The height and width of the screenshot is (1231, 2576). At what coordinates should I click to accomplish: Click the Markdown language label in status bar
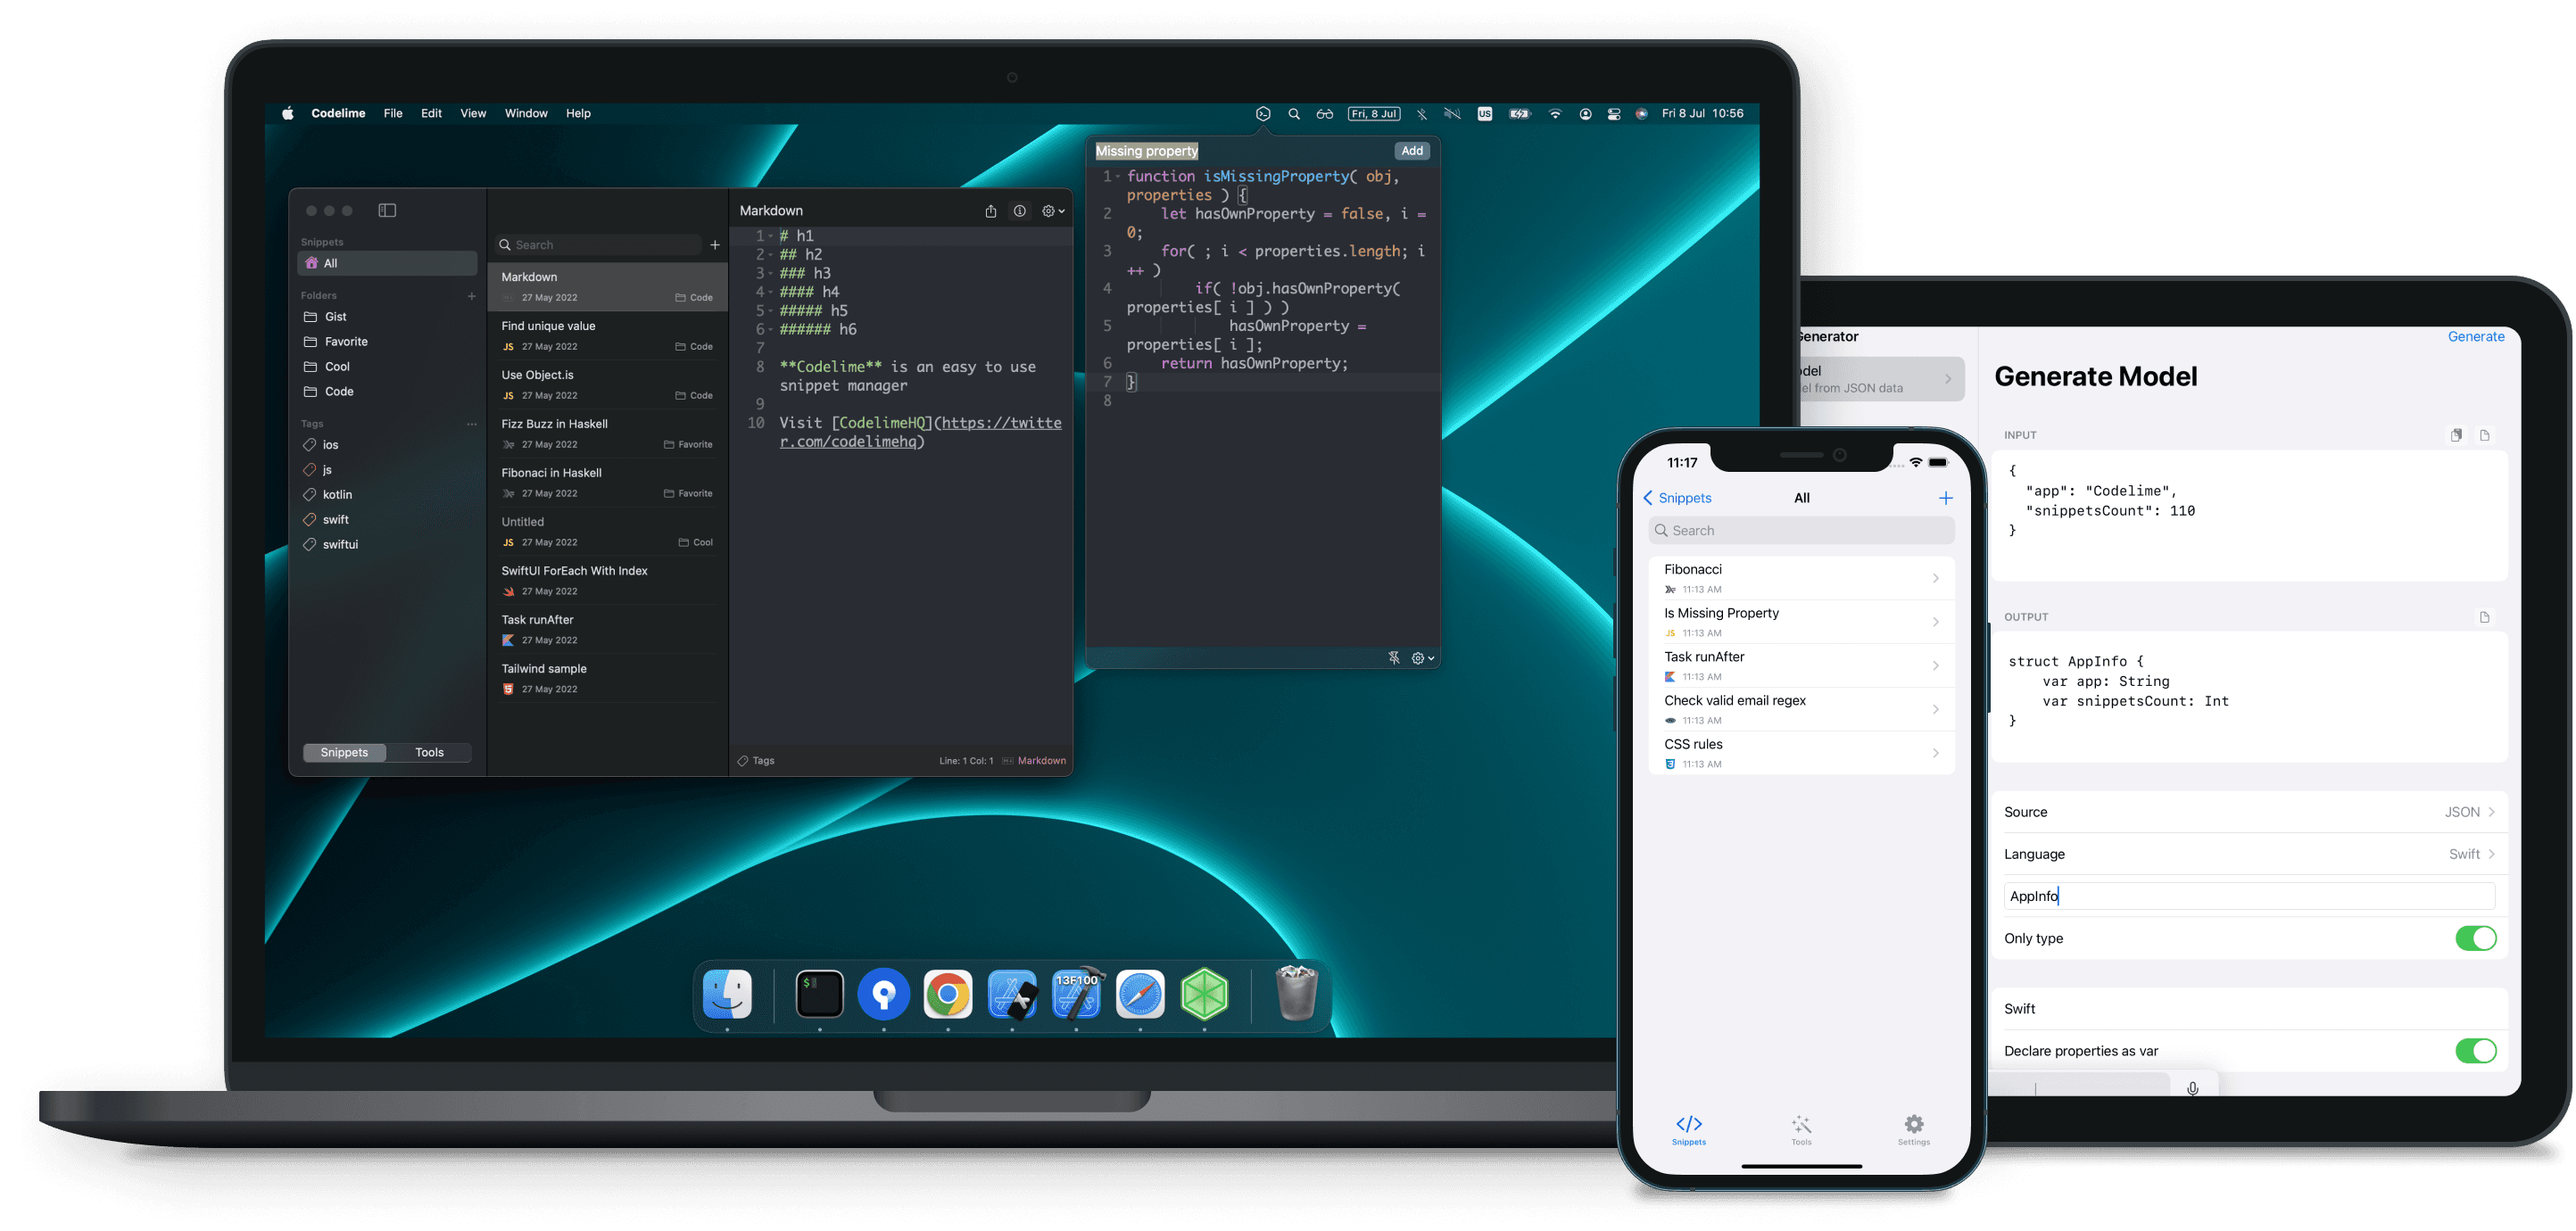[x=1041, y=761]
